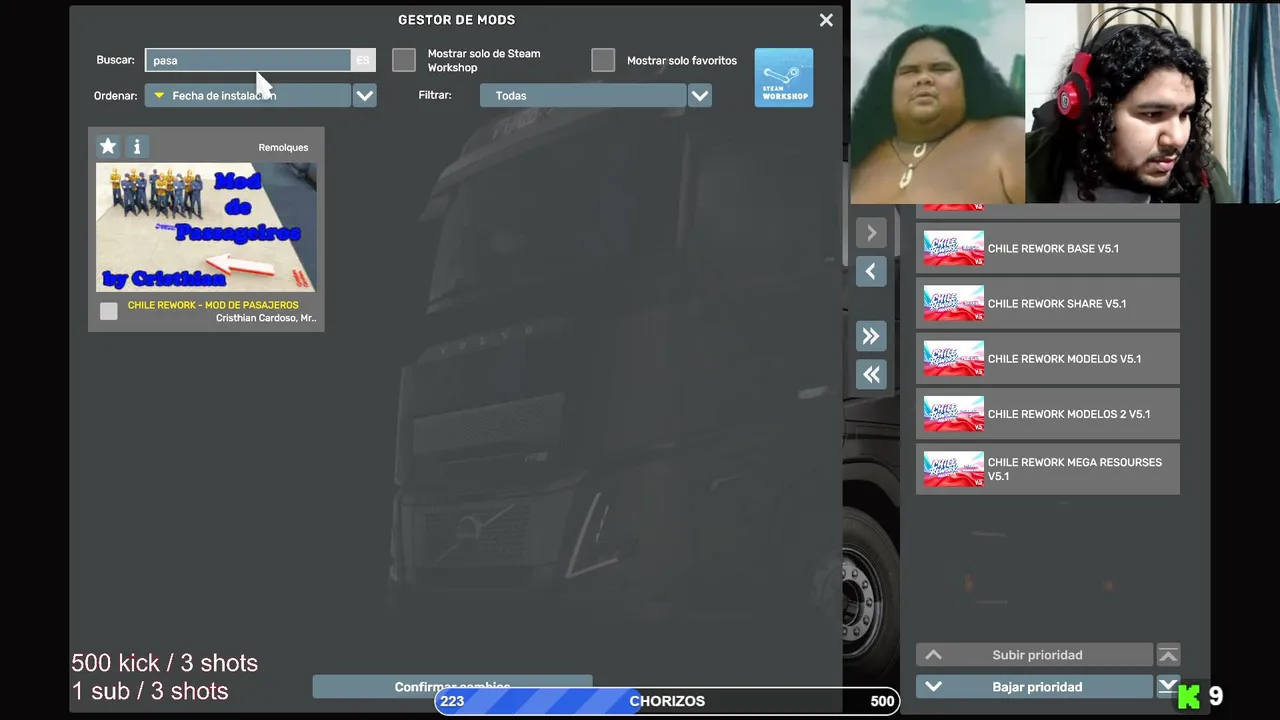
Task: Click the Bajar prioridad button
Action: click(1035, 687)
